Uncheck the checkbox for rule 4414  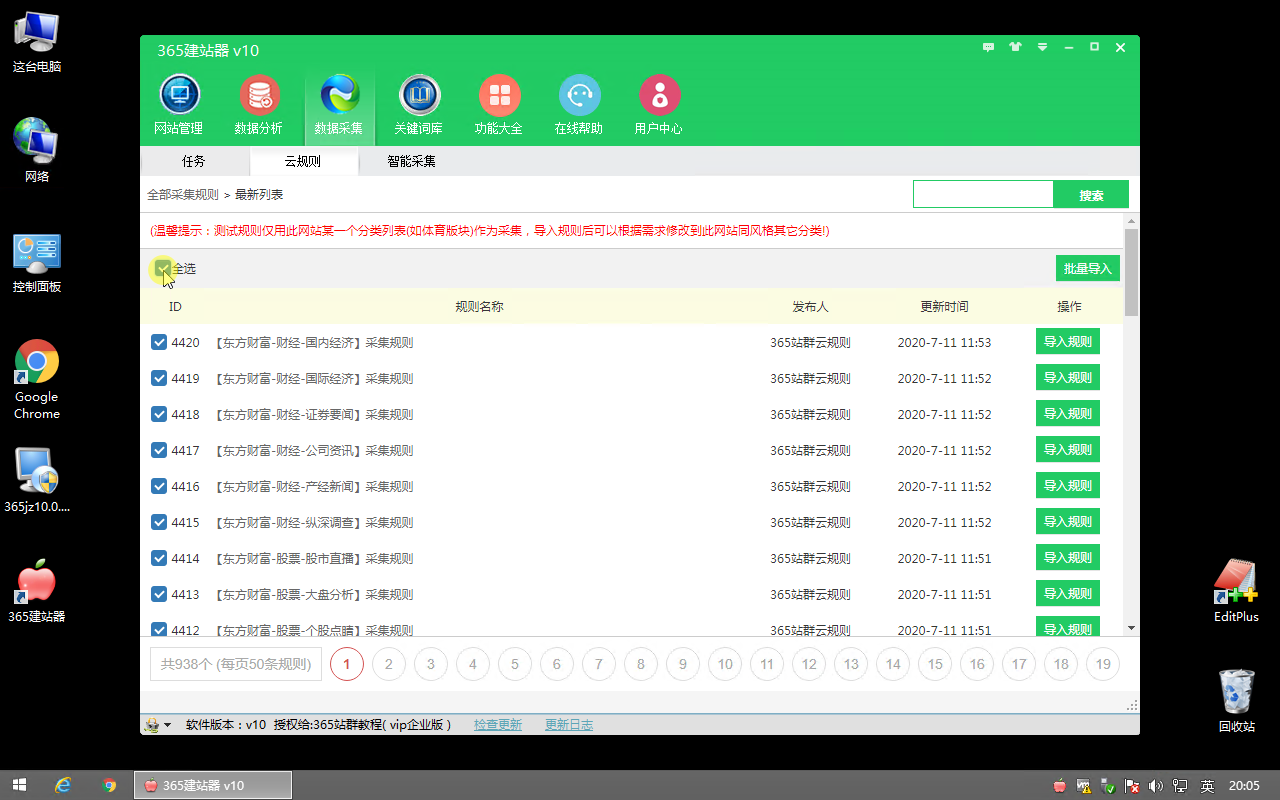pos(159,558)
